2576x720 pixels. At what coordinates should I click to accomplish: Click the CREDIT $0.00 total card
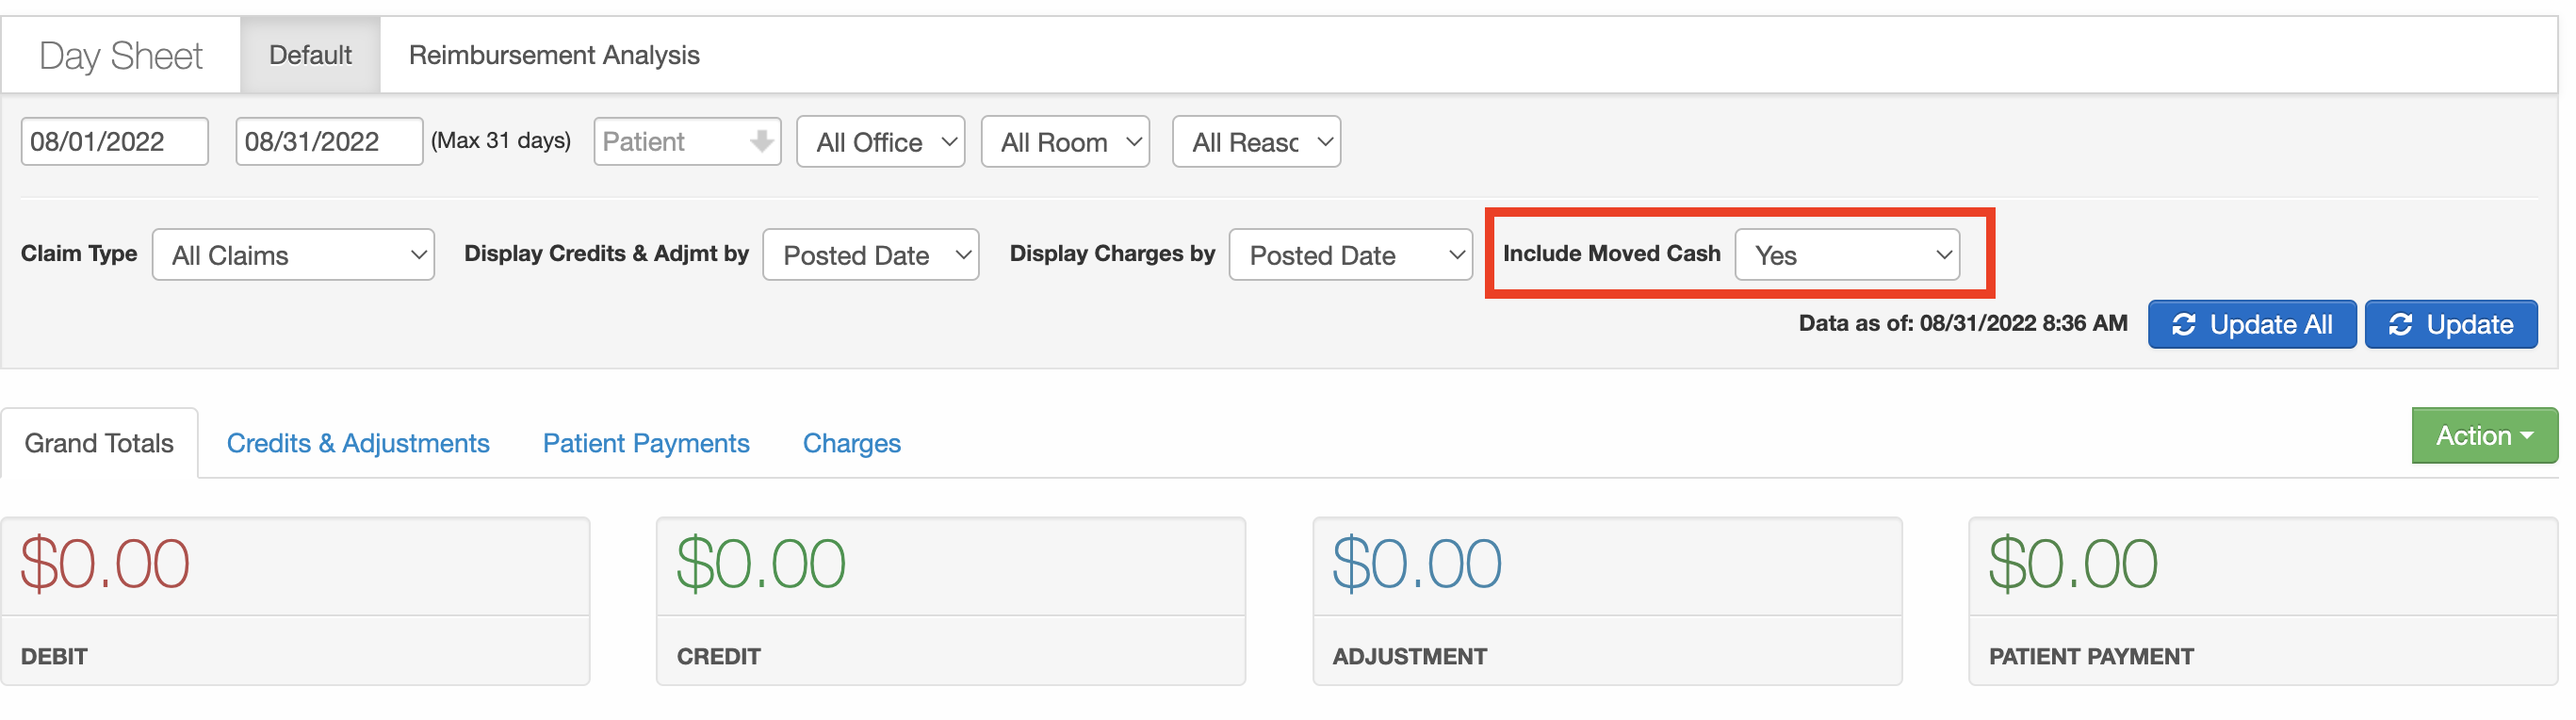[951, 601]
